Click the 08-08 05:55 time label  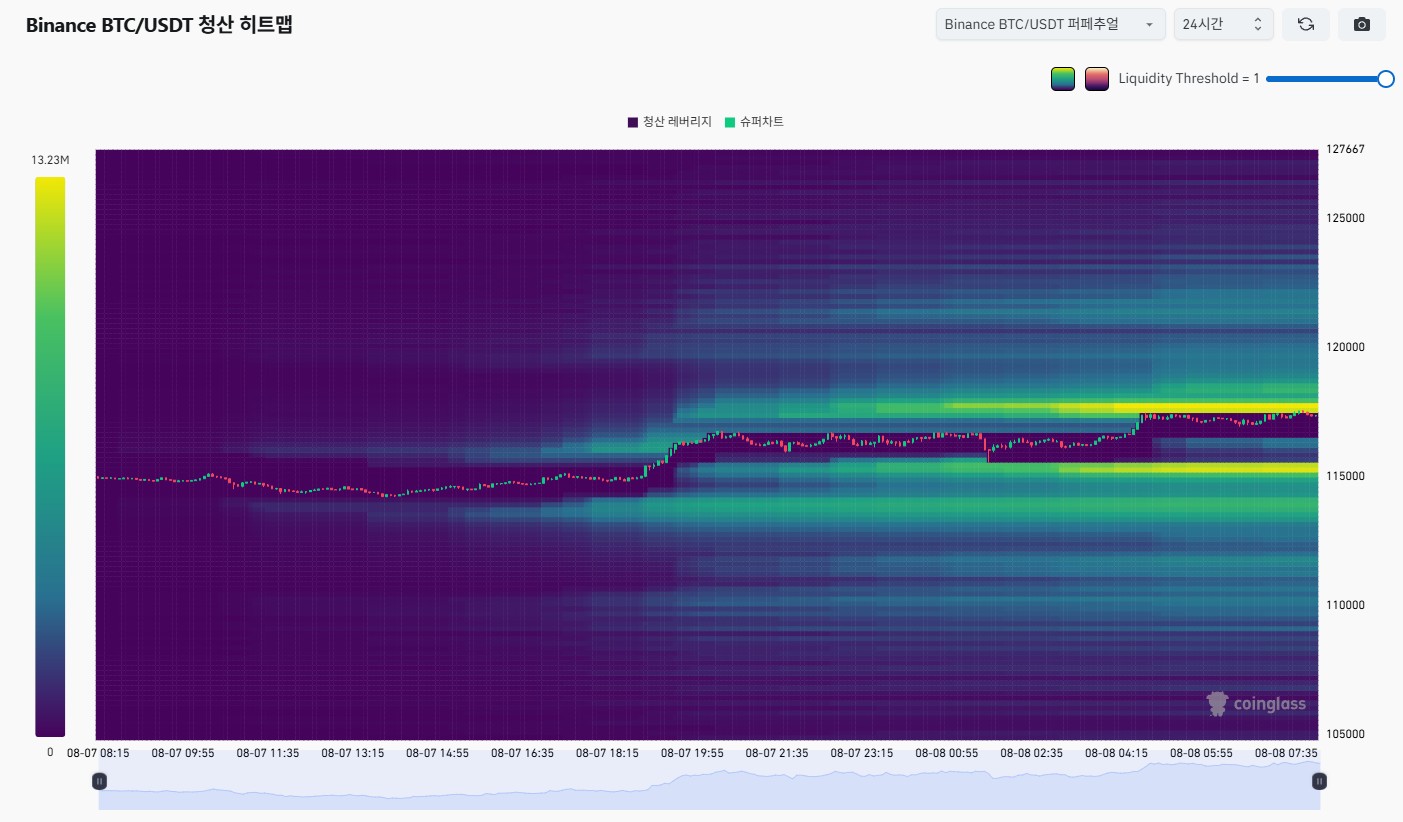(x=1202, y=753)
